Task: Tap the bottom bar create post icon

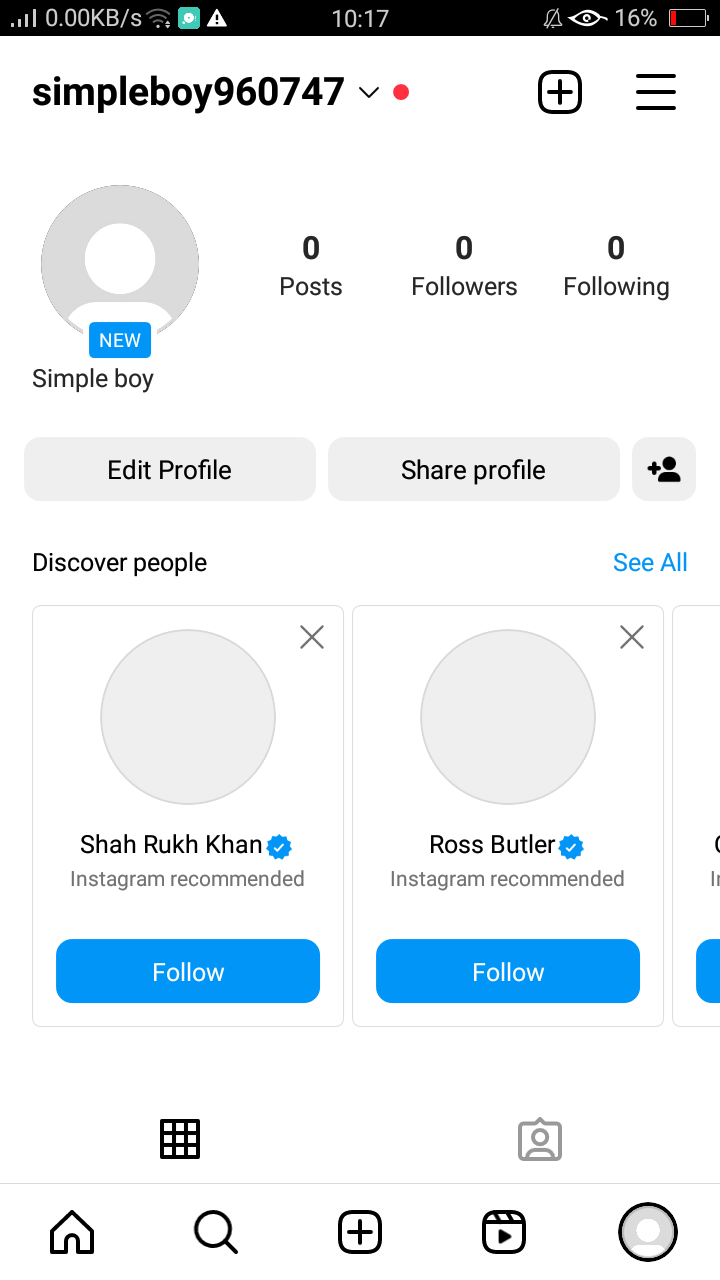Action: point(360,1232)
